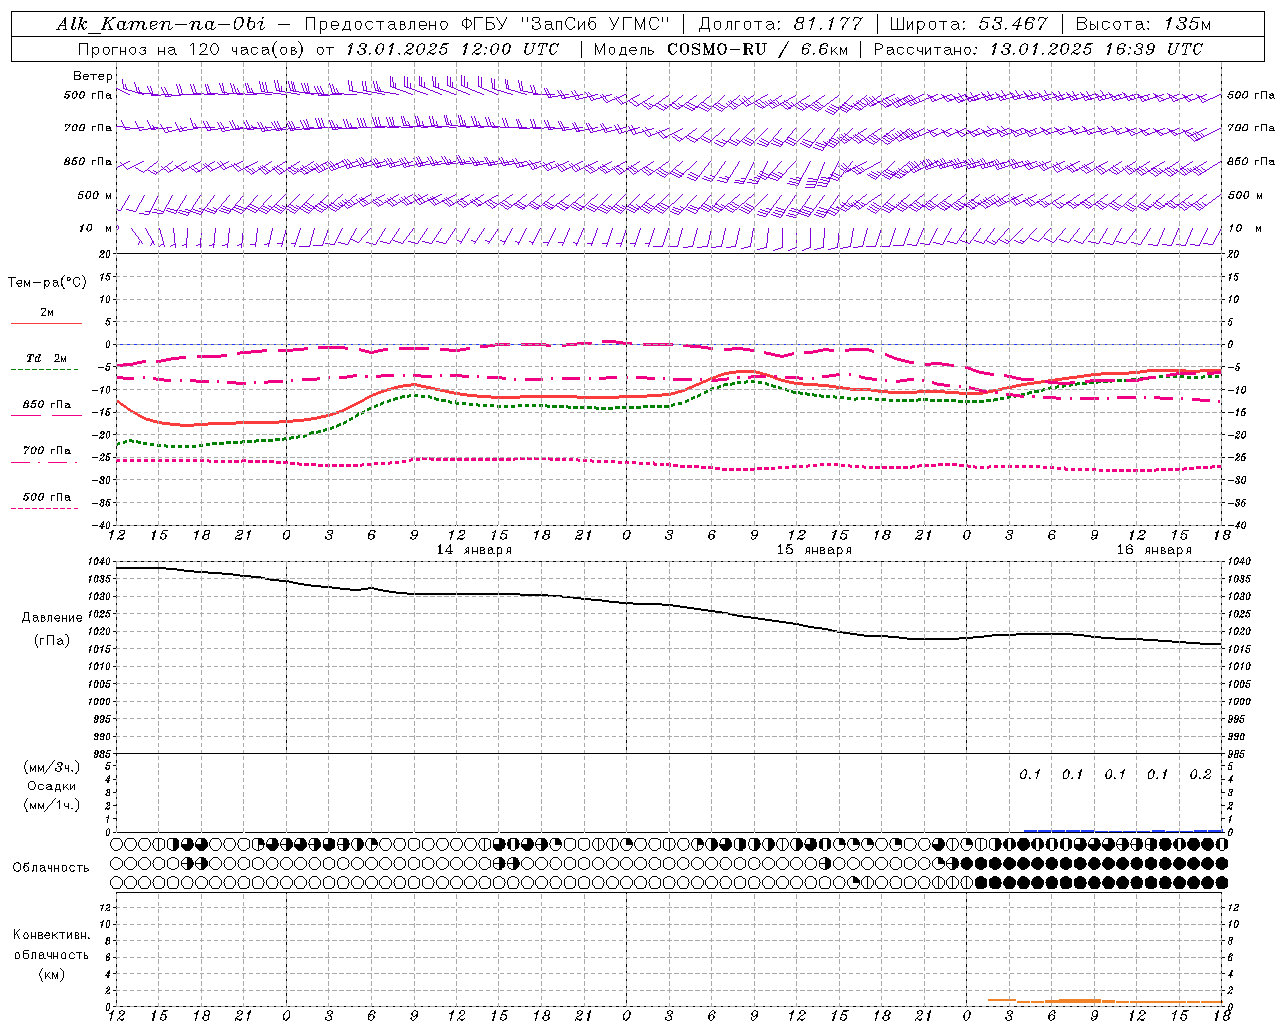
Task: Click the Высота: 135м header entry
Action: pyautogui.click(x=1144, y=24)
